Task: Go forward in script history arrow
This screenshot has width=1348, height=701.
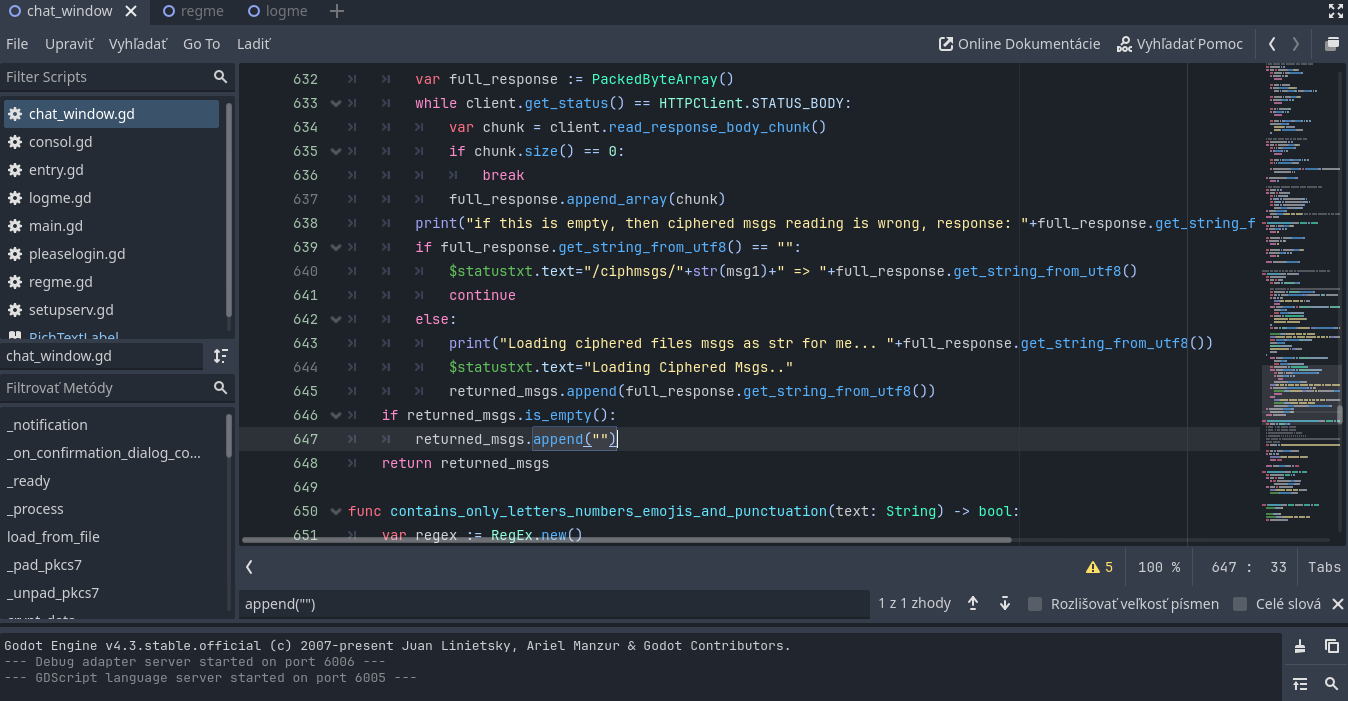Action: pos(1294,44)
